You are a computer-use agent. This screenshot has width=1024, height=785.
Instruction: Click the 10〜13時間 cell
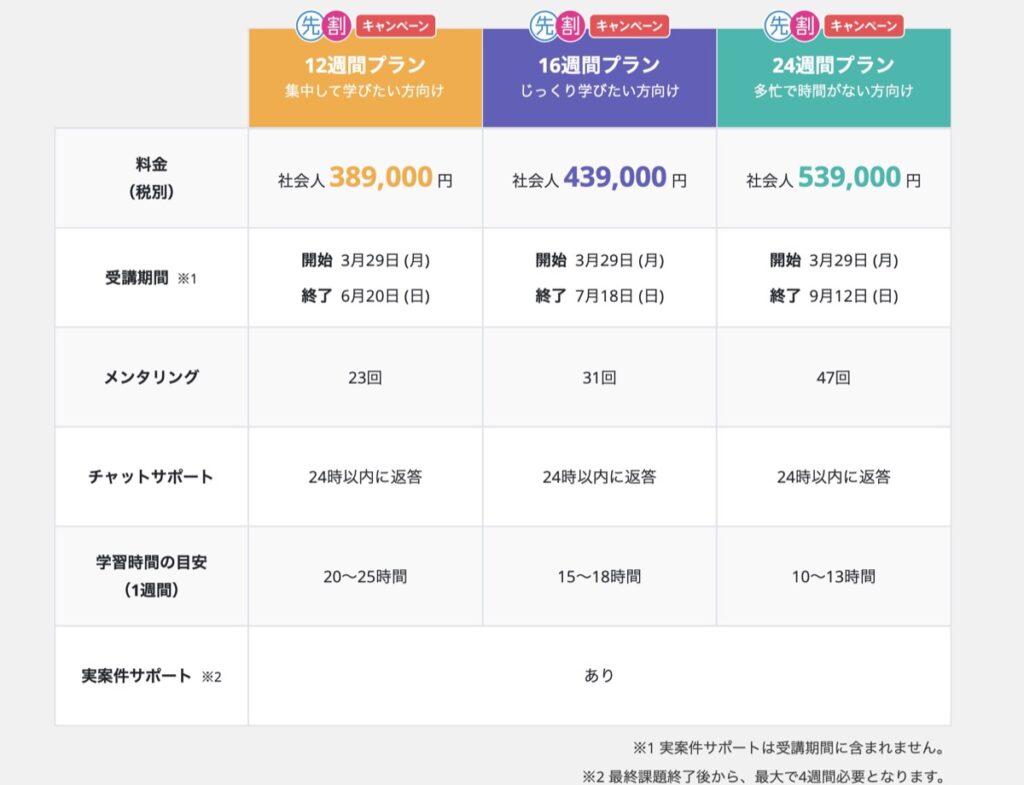pyautogui.click(x=833, y=577)
